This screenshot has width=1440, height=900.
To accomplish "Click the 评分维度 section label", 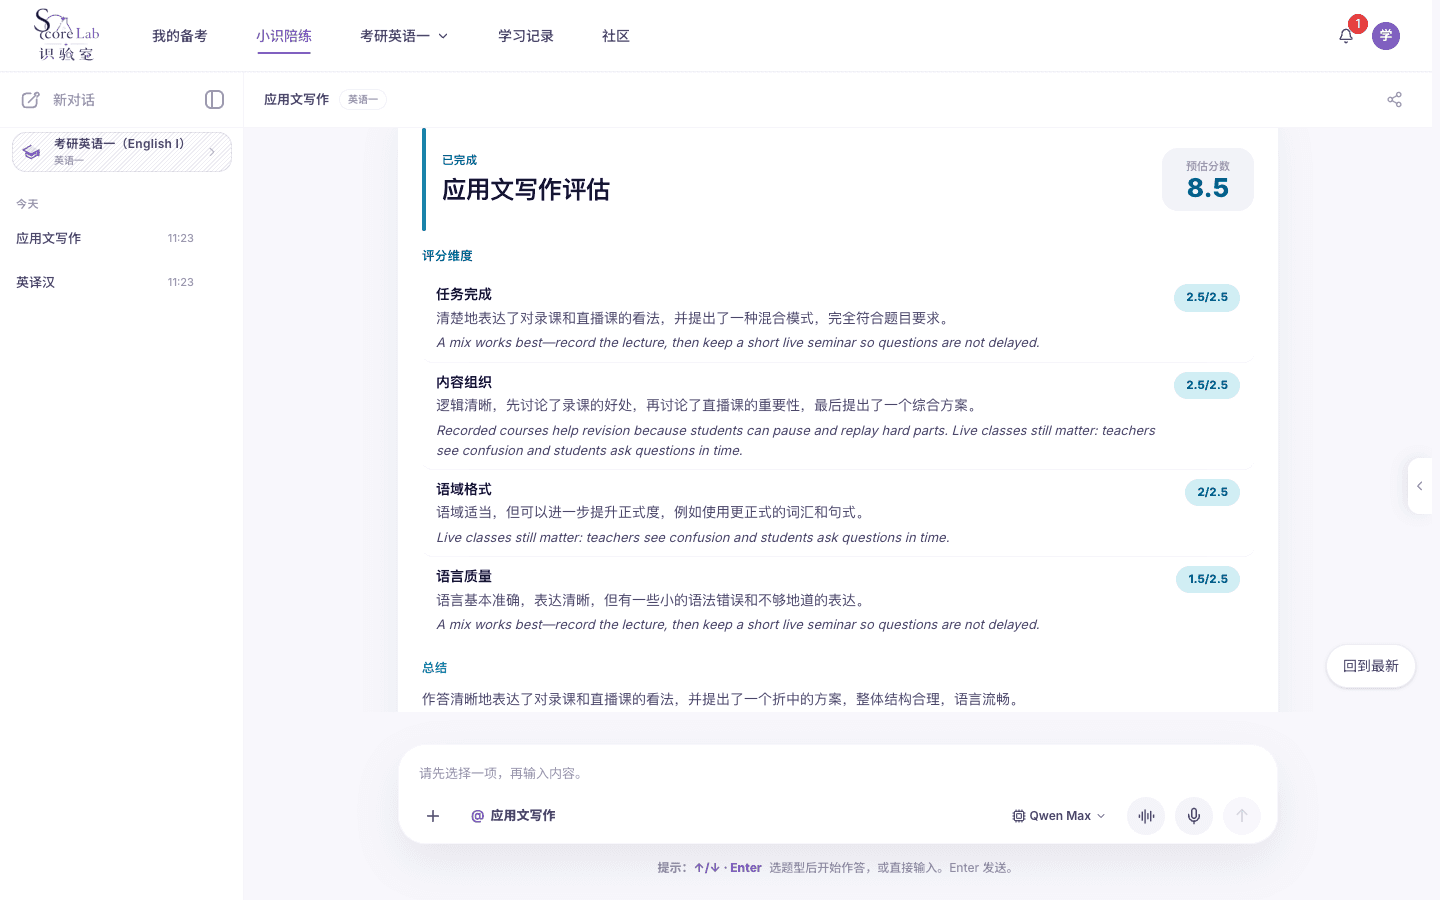I will (x=447, y=256).
